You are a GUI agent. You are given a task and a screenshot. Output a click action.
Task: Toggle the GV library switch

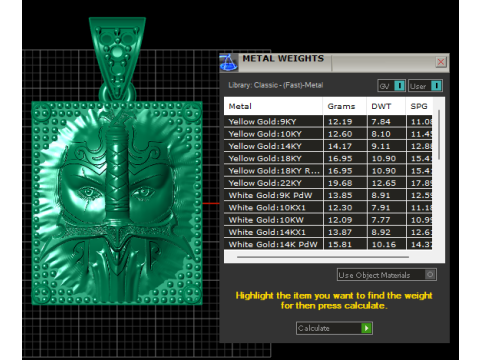click(392, 86)
